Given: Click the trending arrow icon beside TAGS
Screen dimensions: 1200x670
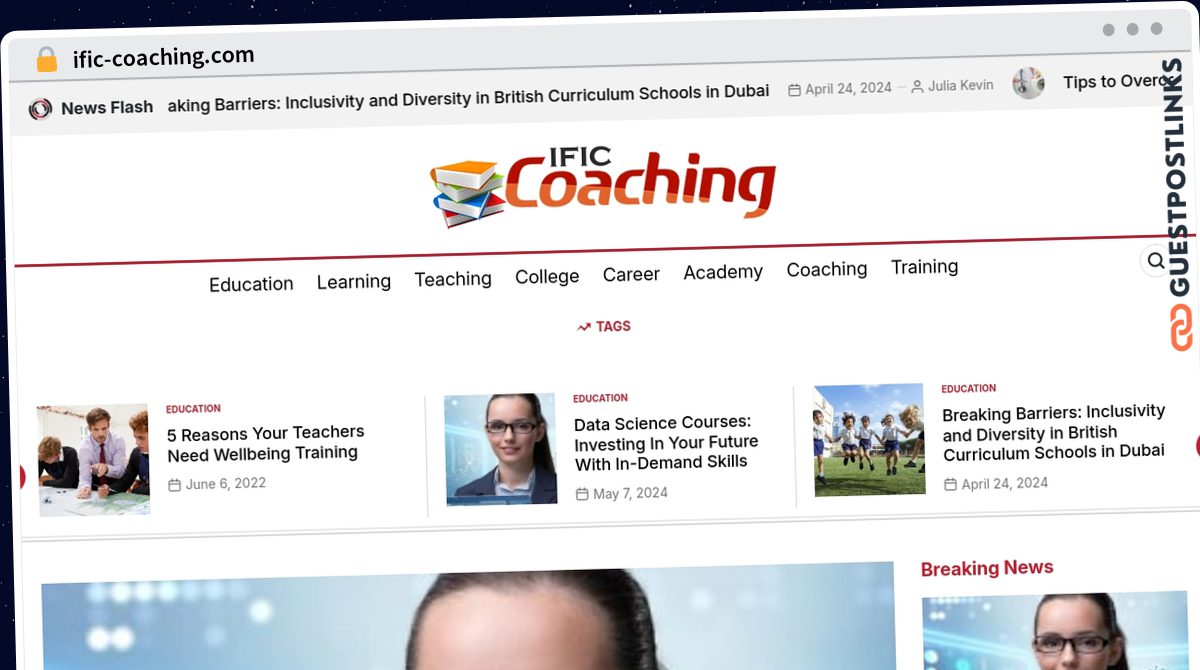Looking at the screenshot, I should click(x=584, y=327).
